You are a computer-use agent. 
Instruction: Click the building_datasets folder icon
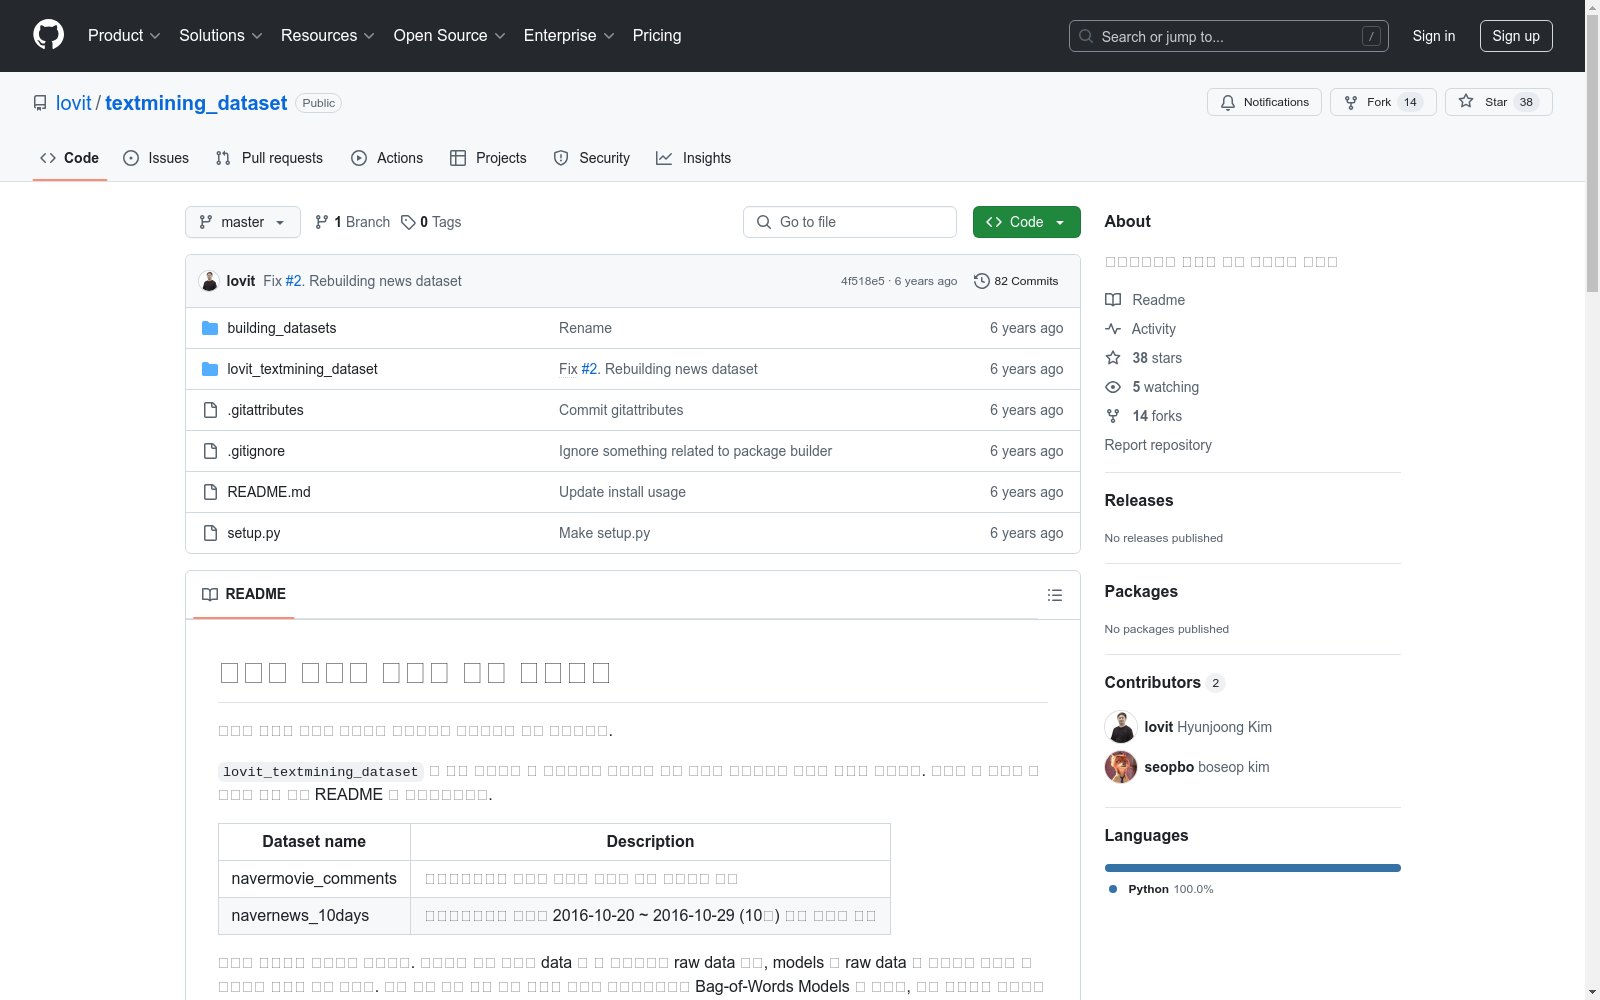coord(210,328)
